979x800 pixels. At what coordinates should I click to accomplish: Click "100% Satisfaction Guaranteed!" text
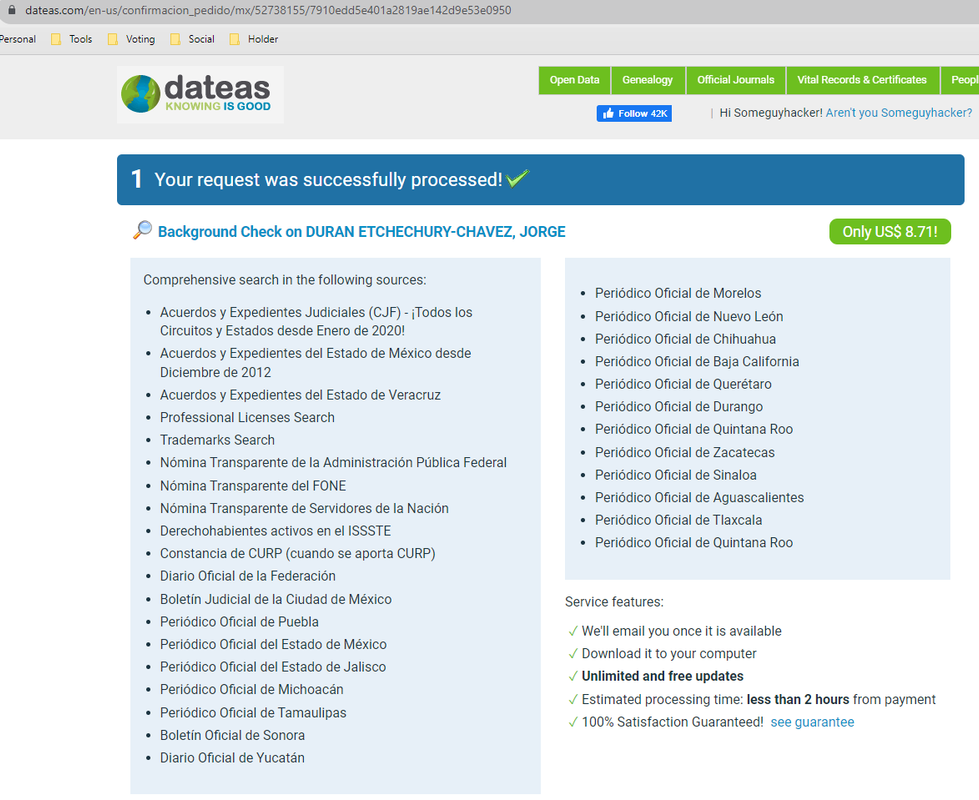[x=672, y=722]
